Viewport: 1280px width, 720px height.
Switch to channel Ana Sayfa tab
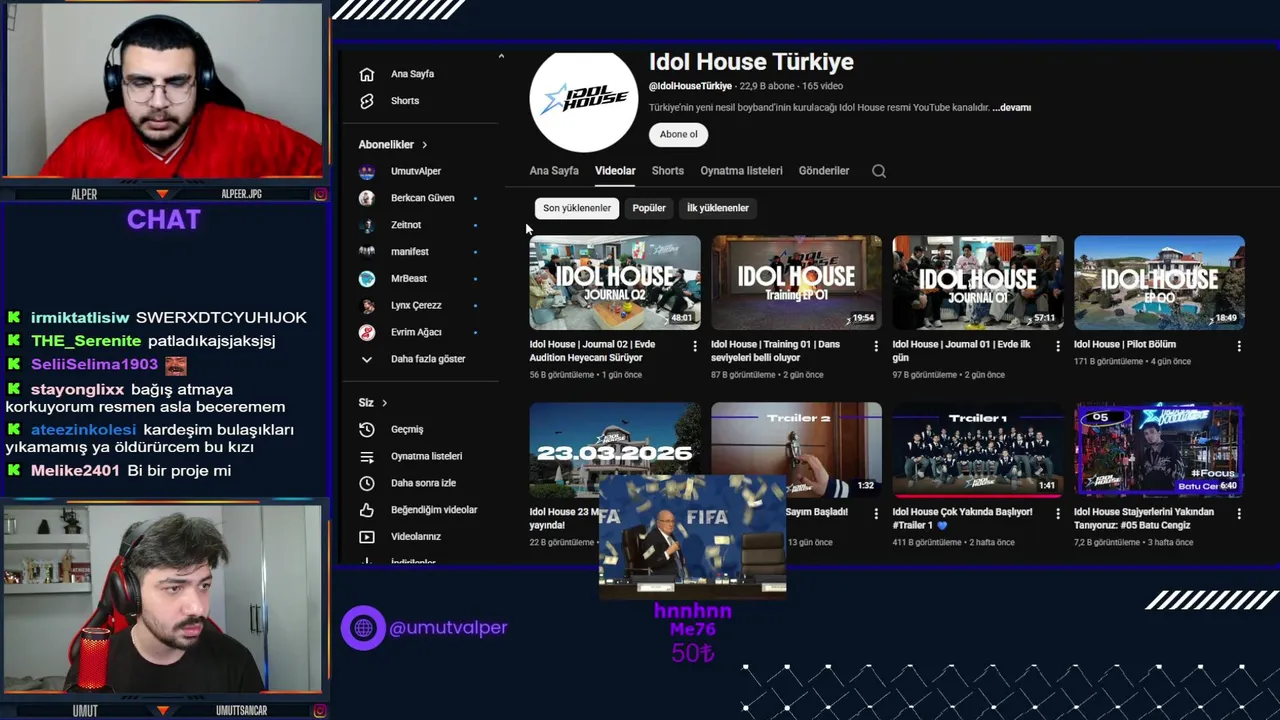pyautogui.click(x=554, y=171)
